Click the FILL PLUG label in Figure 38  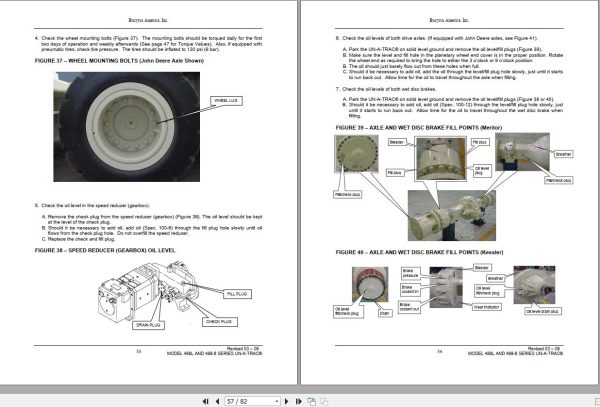pyautogui.click(x=237, y=294)
